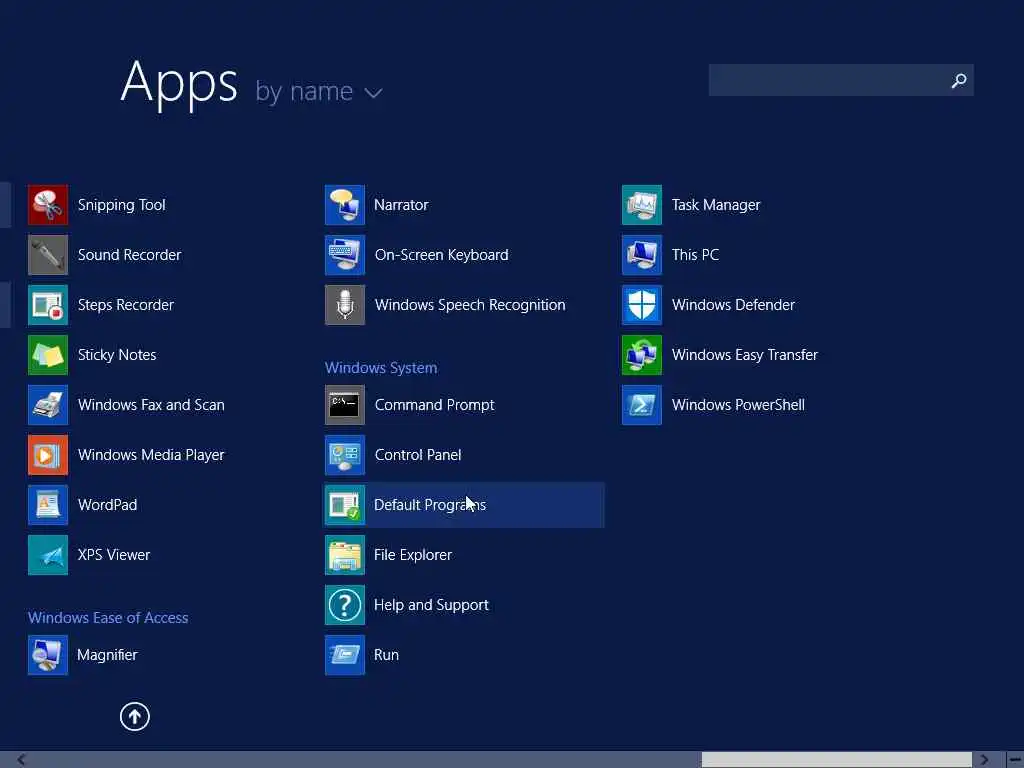Click the 'XPS Viewer' text label
1024x768 pixels.
(114, 555)
